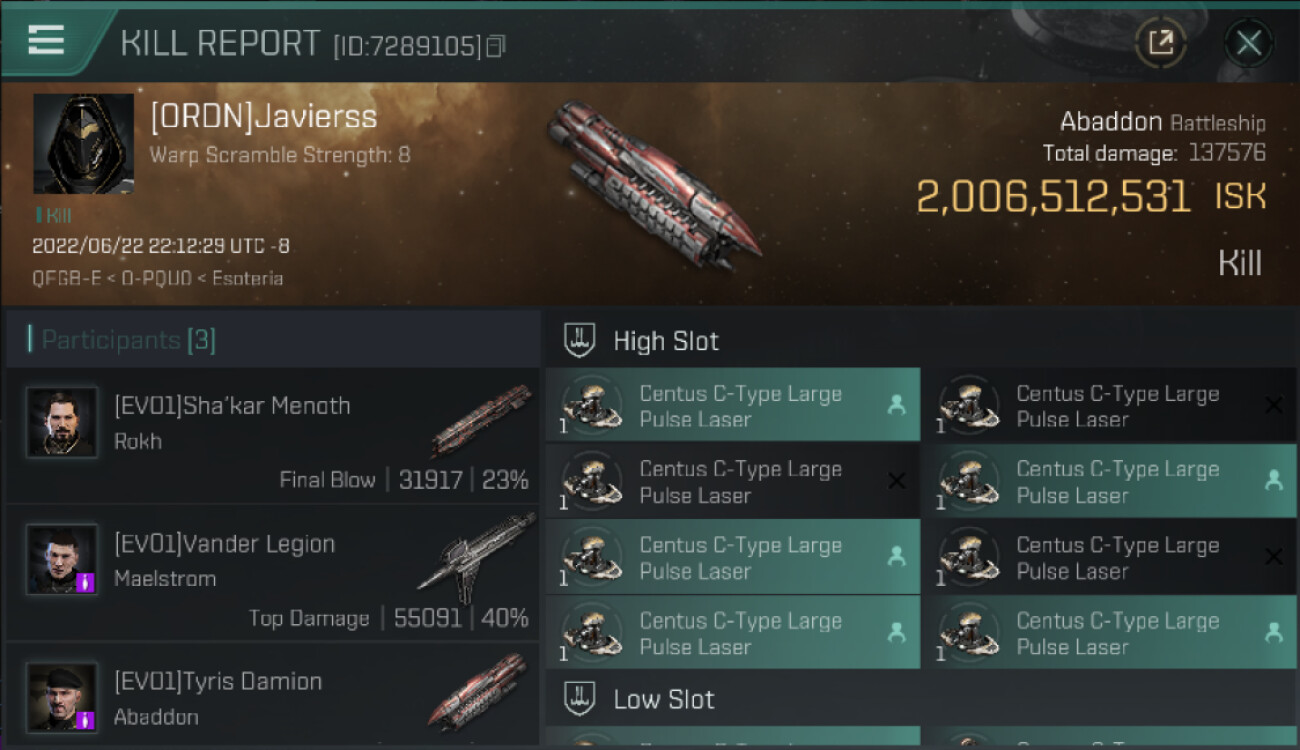Click the Low Slot section icon
1300x750 pixels.
click(580, 699)
